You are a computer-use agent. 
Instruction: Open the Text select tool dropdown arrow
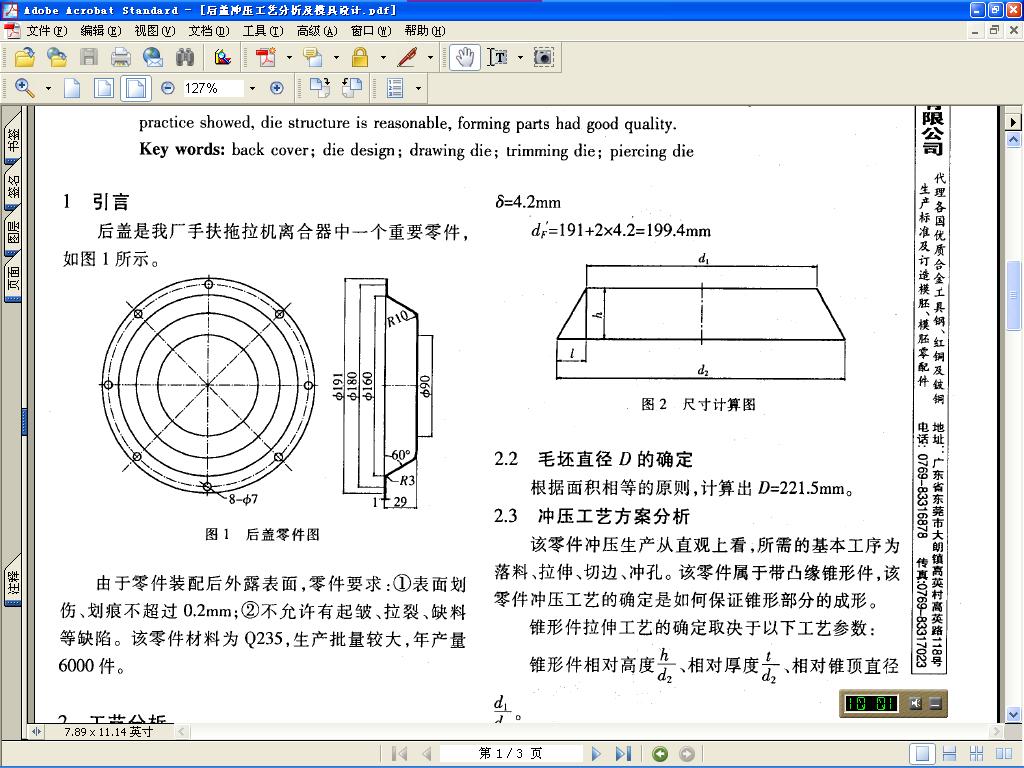pyautogui.click(x=520, y=57)
